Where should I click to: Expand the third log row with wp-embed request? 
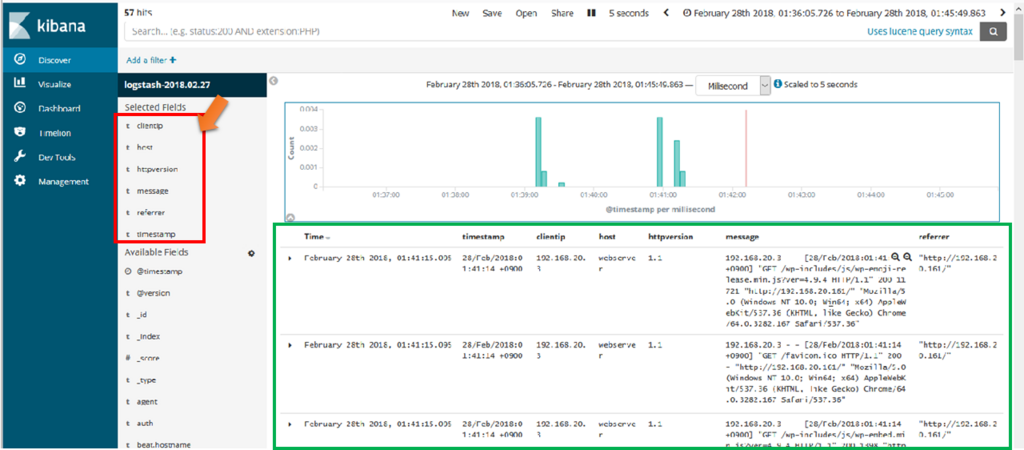pos(290,427)
